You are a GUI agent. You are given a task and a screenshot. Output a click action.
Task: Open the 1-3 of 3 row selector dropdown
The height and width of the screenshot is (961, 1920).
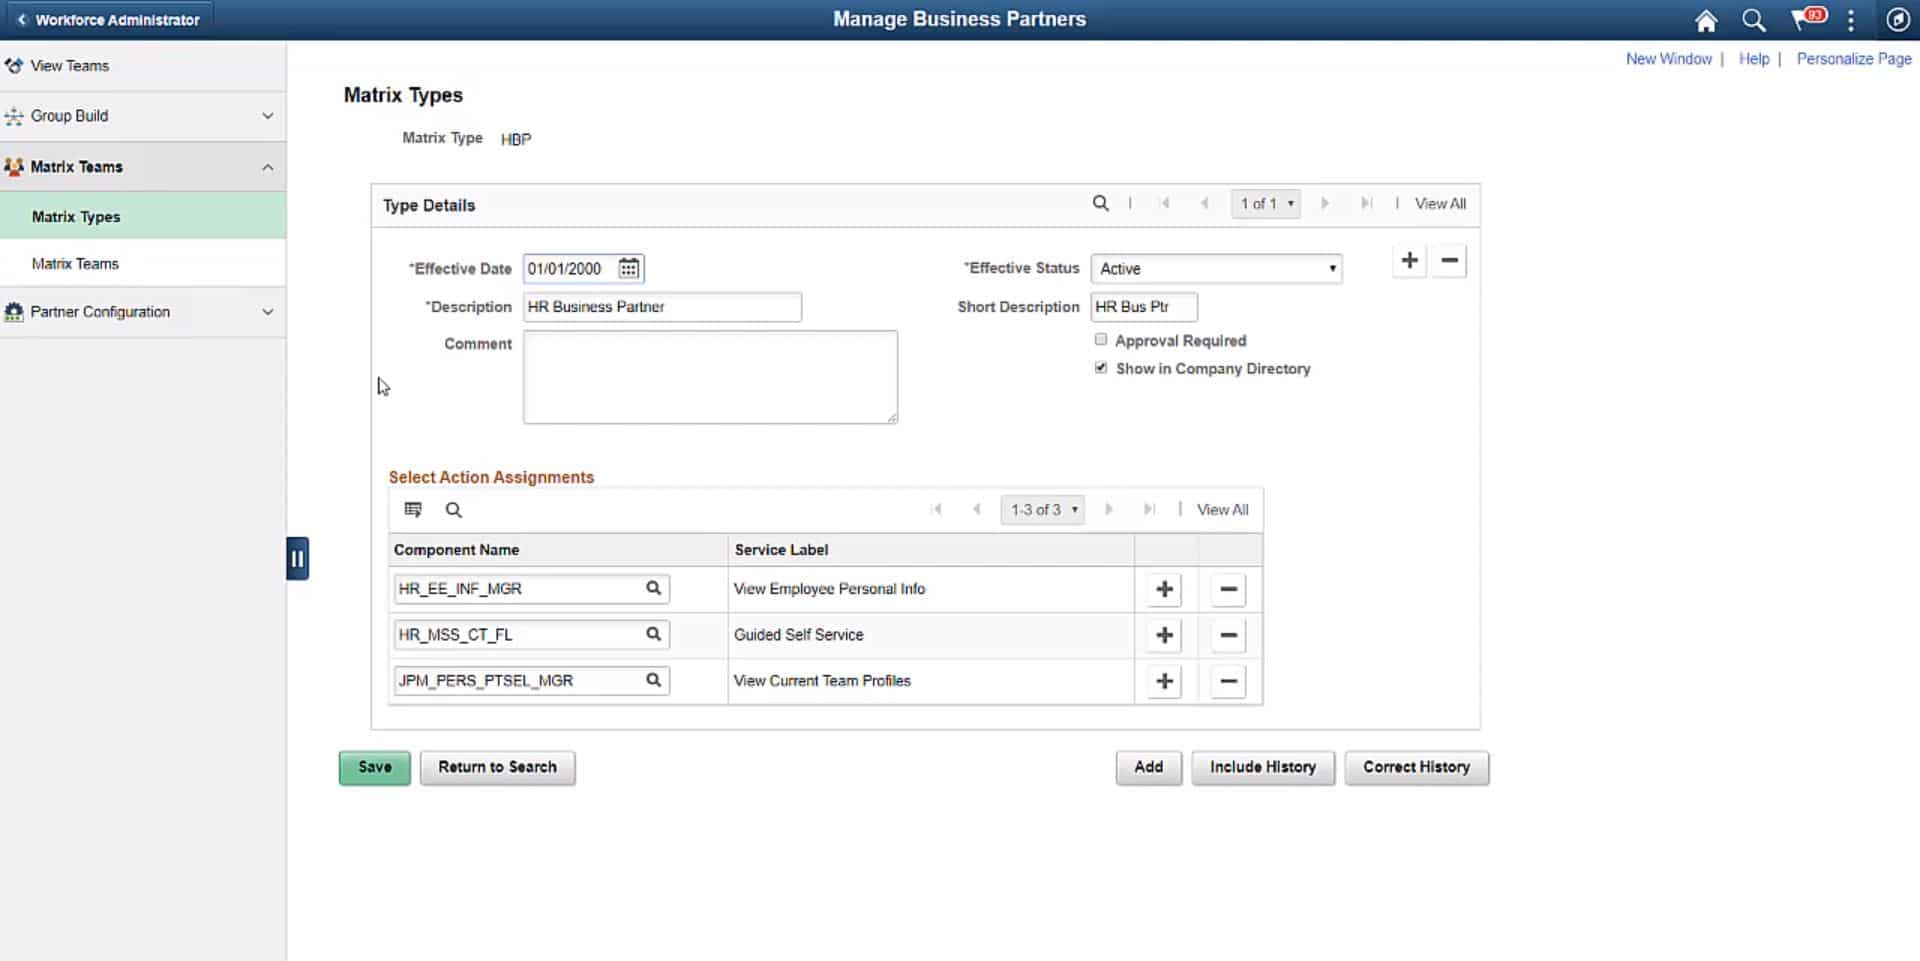(x=1042, y=509)
